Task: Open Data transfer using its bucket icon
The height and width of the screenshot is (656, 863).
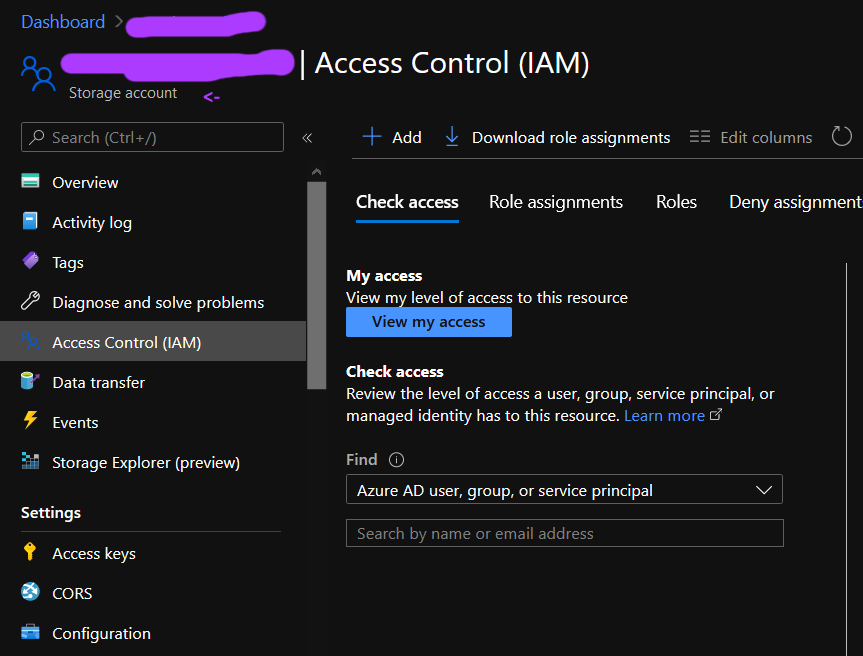Action: pyautogui.click(x=30, y=380)
